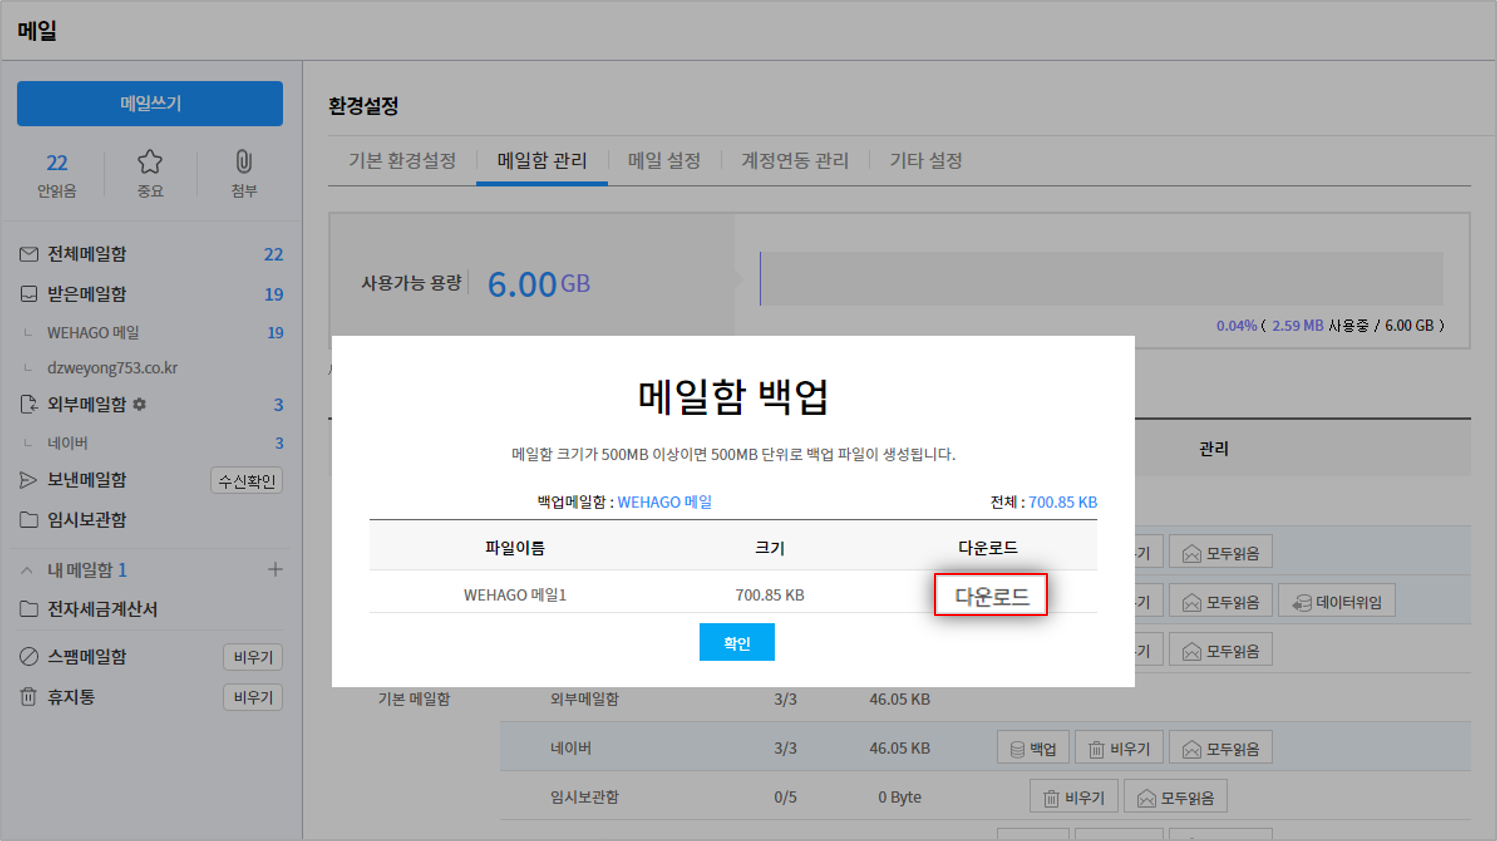Click the paperclip attachment filter icon
Viewport: 1497px width, 841px height.
(x=243, y=163)
